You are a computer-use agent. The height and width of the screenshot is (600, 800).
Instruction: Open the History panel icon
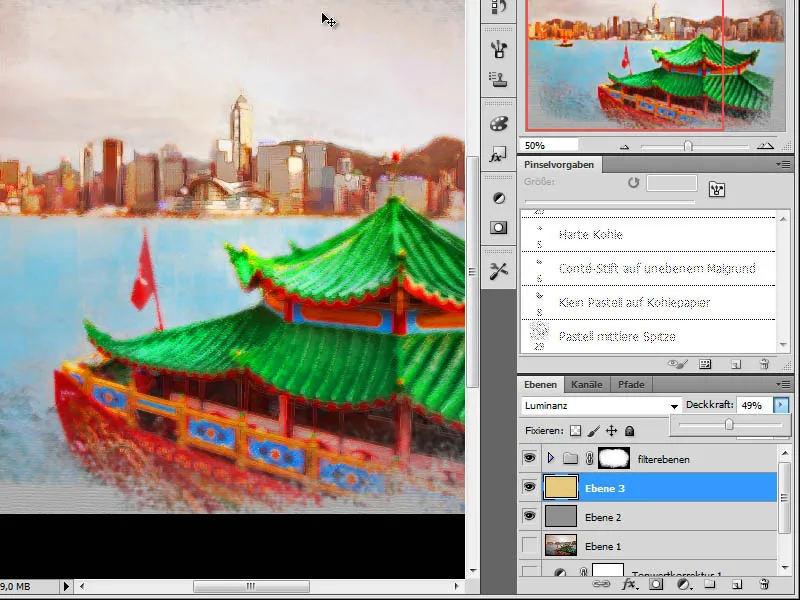498,7
